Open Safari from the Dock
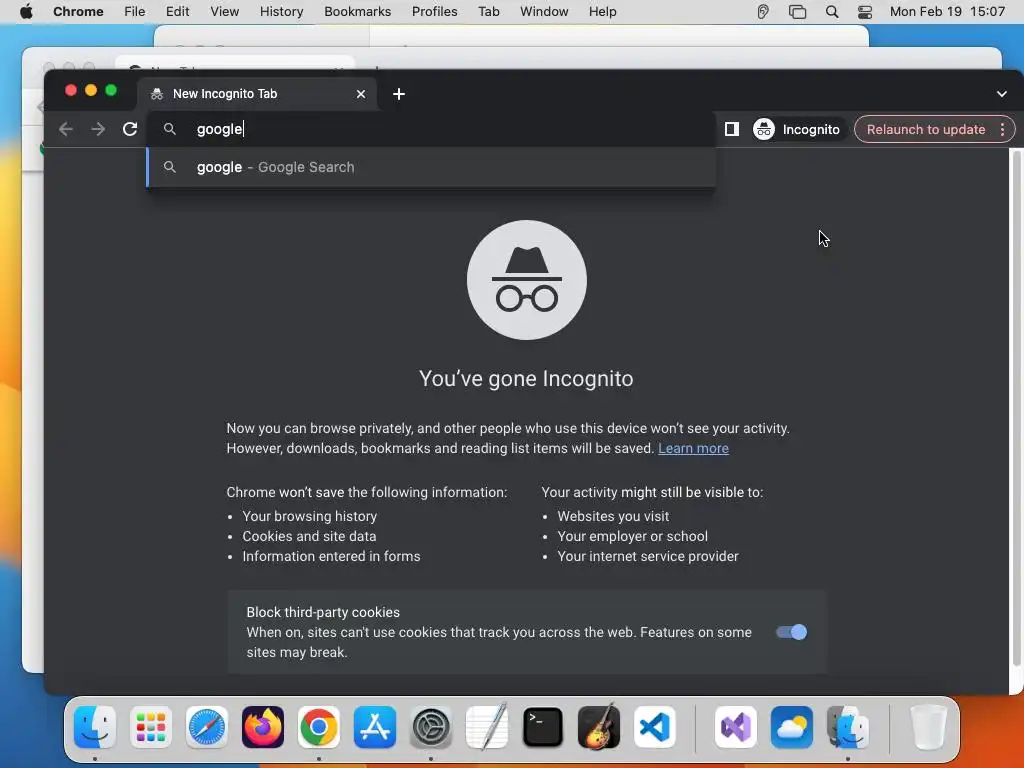Viewport: 1024px width, 768px height. click(207, 727)
